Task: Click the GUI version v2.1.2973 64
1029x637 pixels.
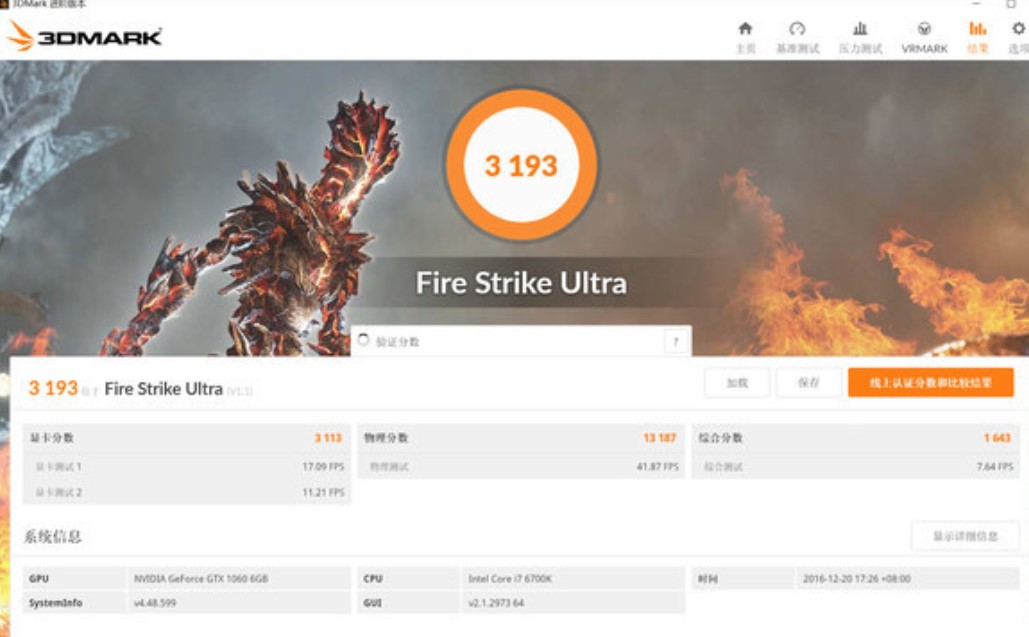Action: coord(496,603)
